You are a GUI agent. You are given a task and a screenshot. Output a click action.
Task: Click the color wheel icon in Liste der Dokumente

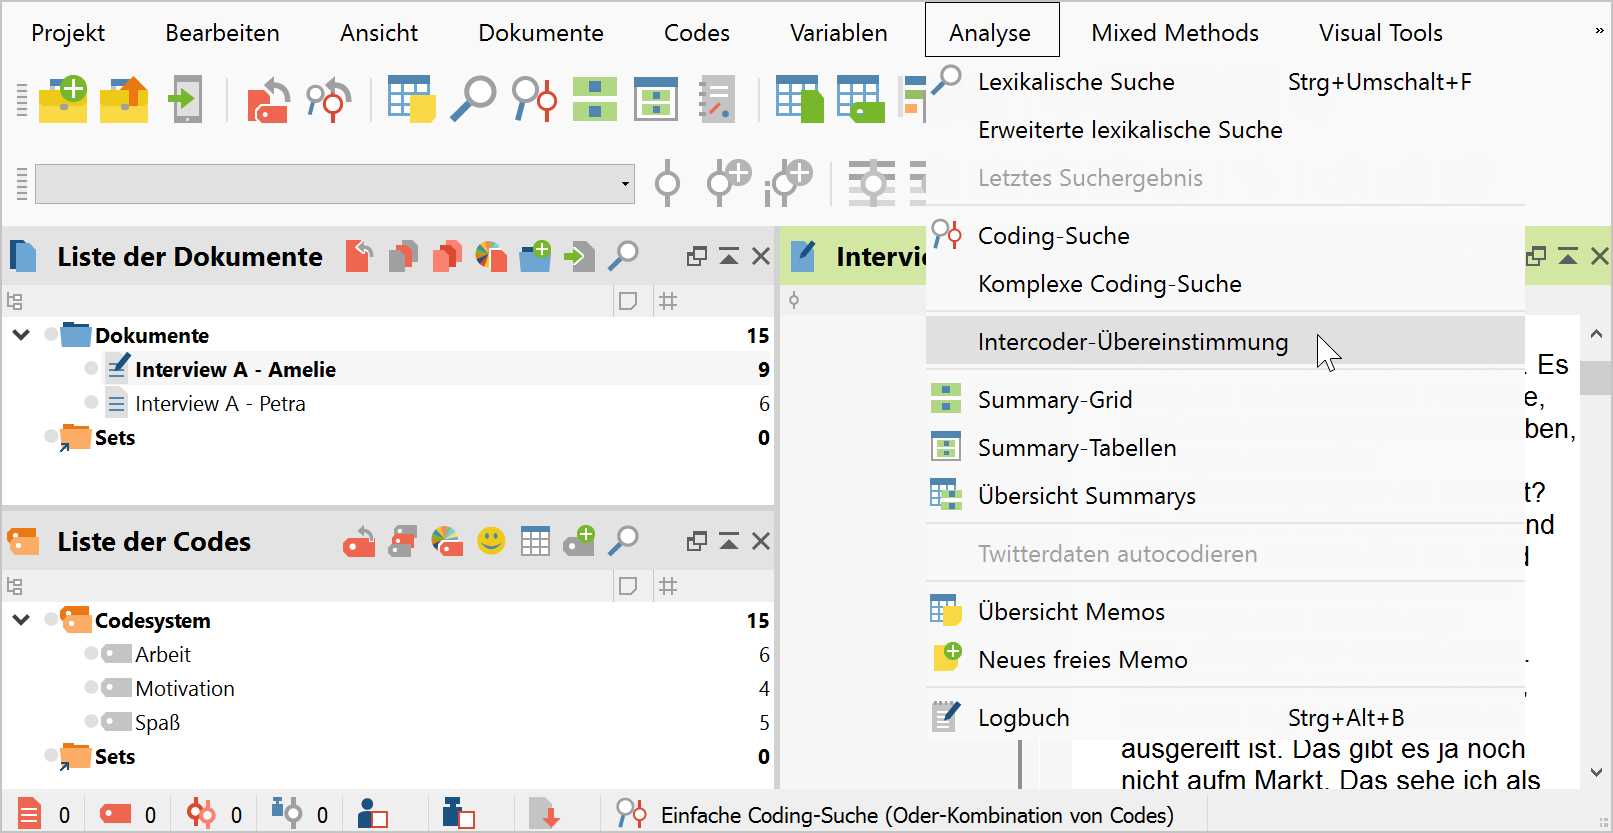(490, 257)
